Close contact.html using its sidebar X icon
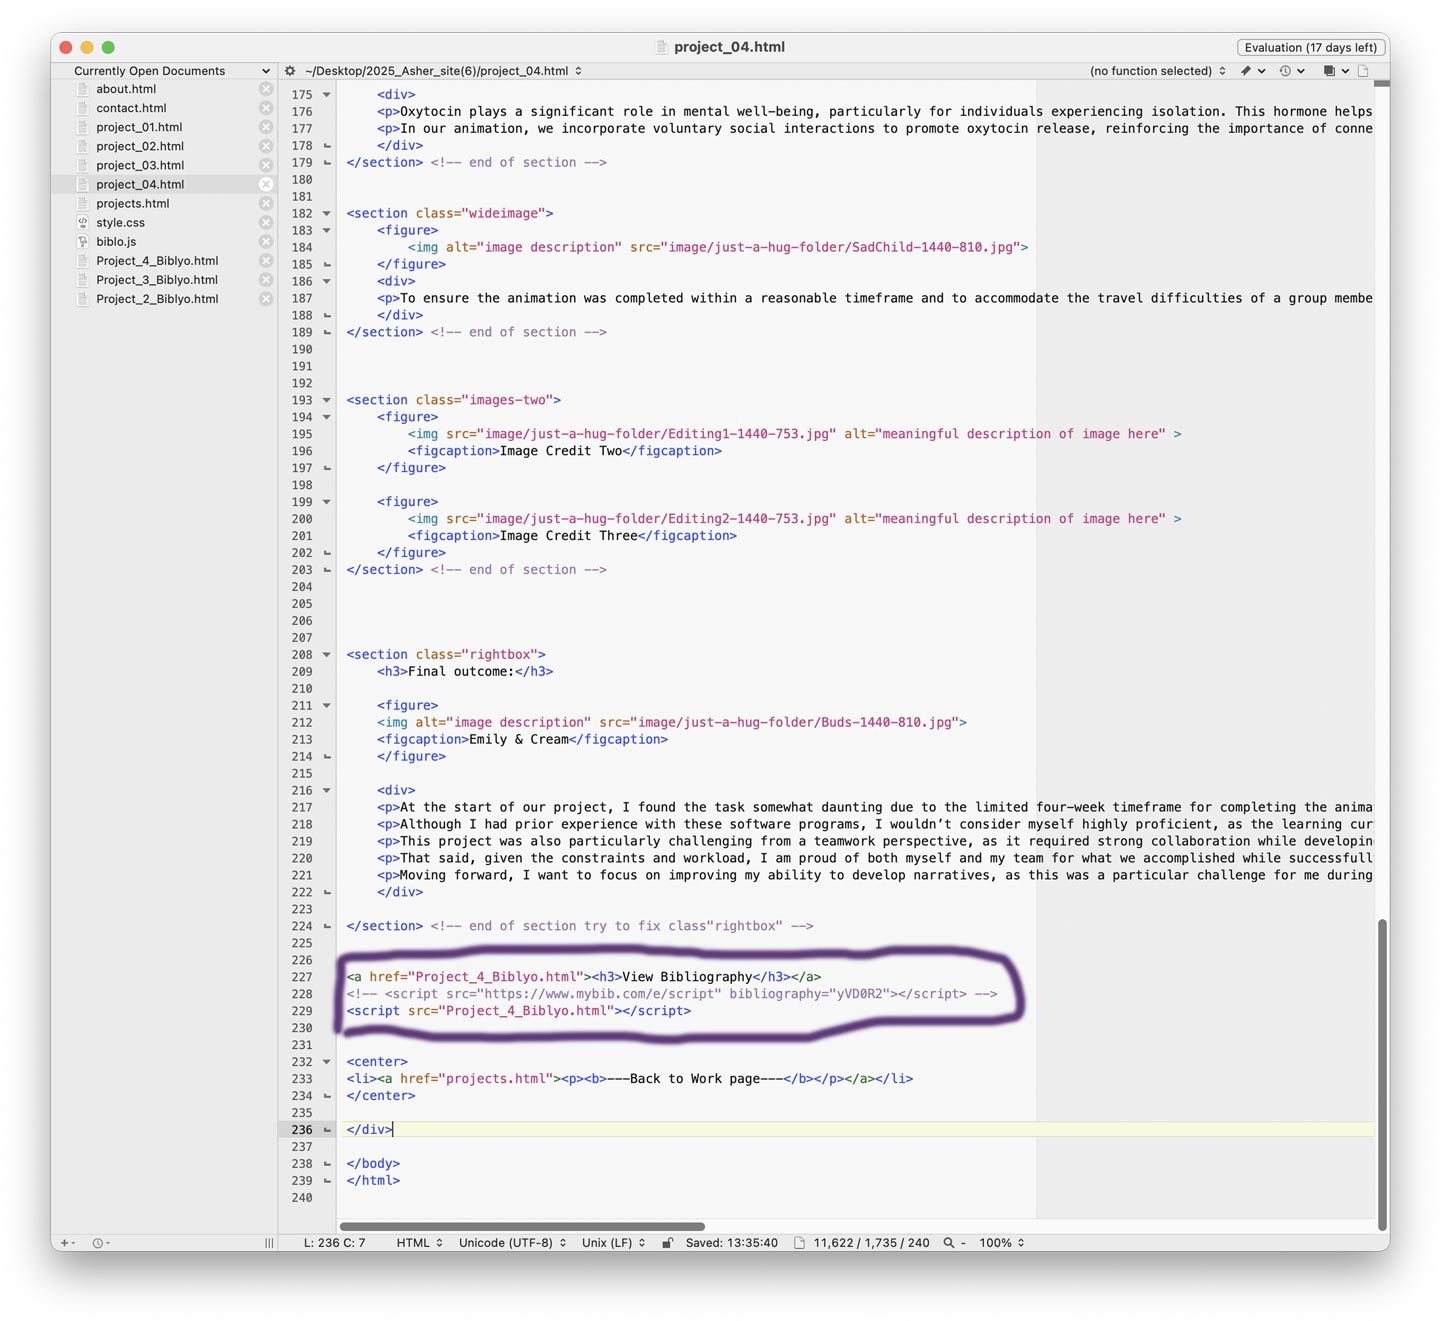The width and height of the screenshot is (1440, 1321). point(266,108)
